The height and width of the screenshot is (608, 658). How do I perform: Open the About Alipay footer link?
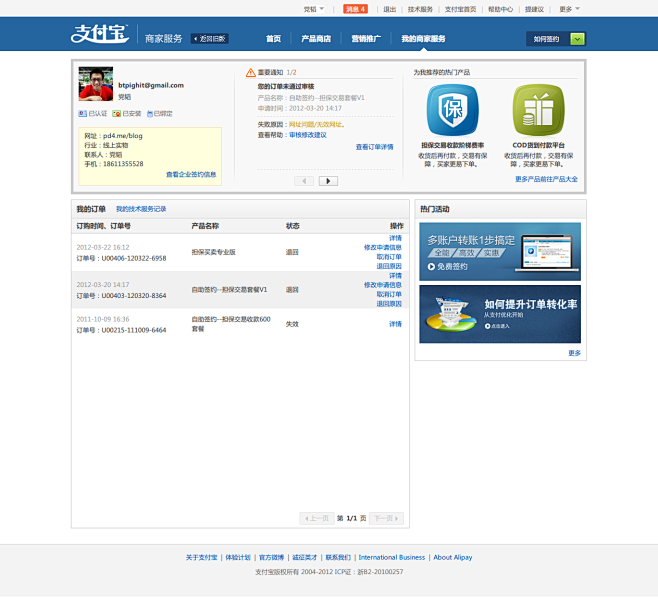(453, 558)
